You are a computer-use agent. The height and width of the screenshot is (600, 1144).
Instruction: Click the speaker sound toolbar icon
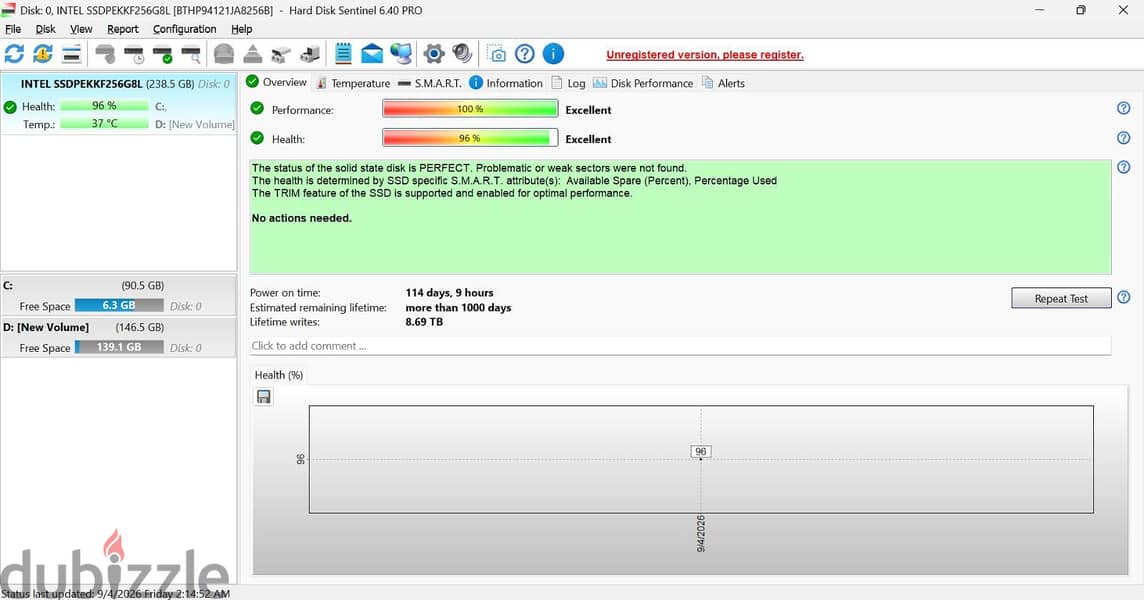[x=462, y=53]
